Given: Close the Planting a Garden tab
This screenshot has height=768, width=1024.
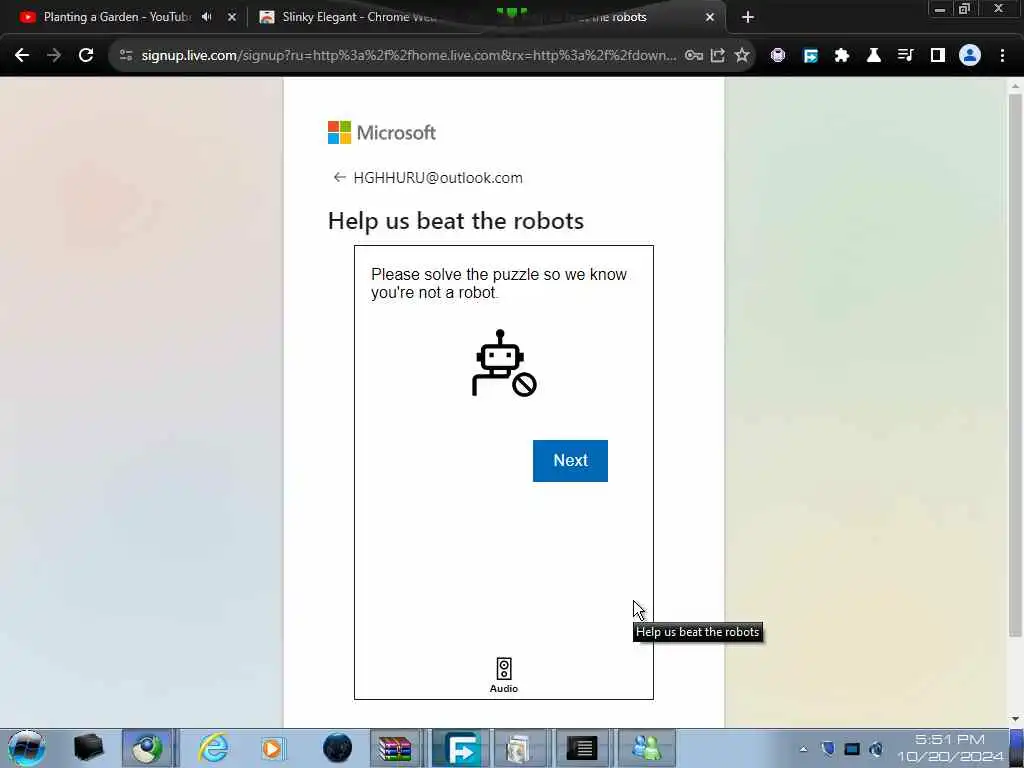Looking at the screenshot, I should tap(232, 17).
